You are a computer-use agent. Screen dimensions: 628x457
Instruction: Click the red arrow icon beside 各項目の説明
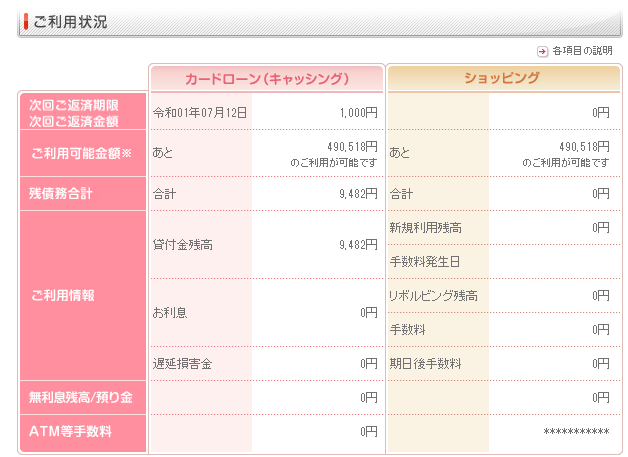(542, 51)
